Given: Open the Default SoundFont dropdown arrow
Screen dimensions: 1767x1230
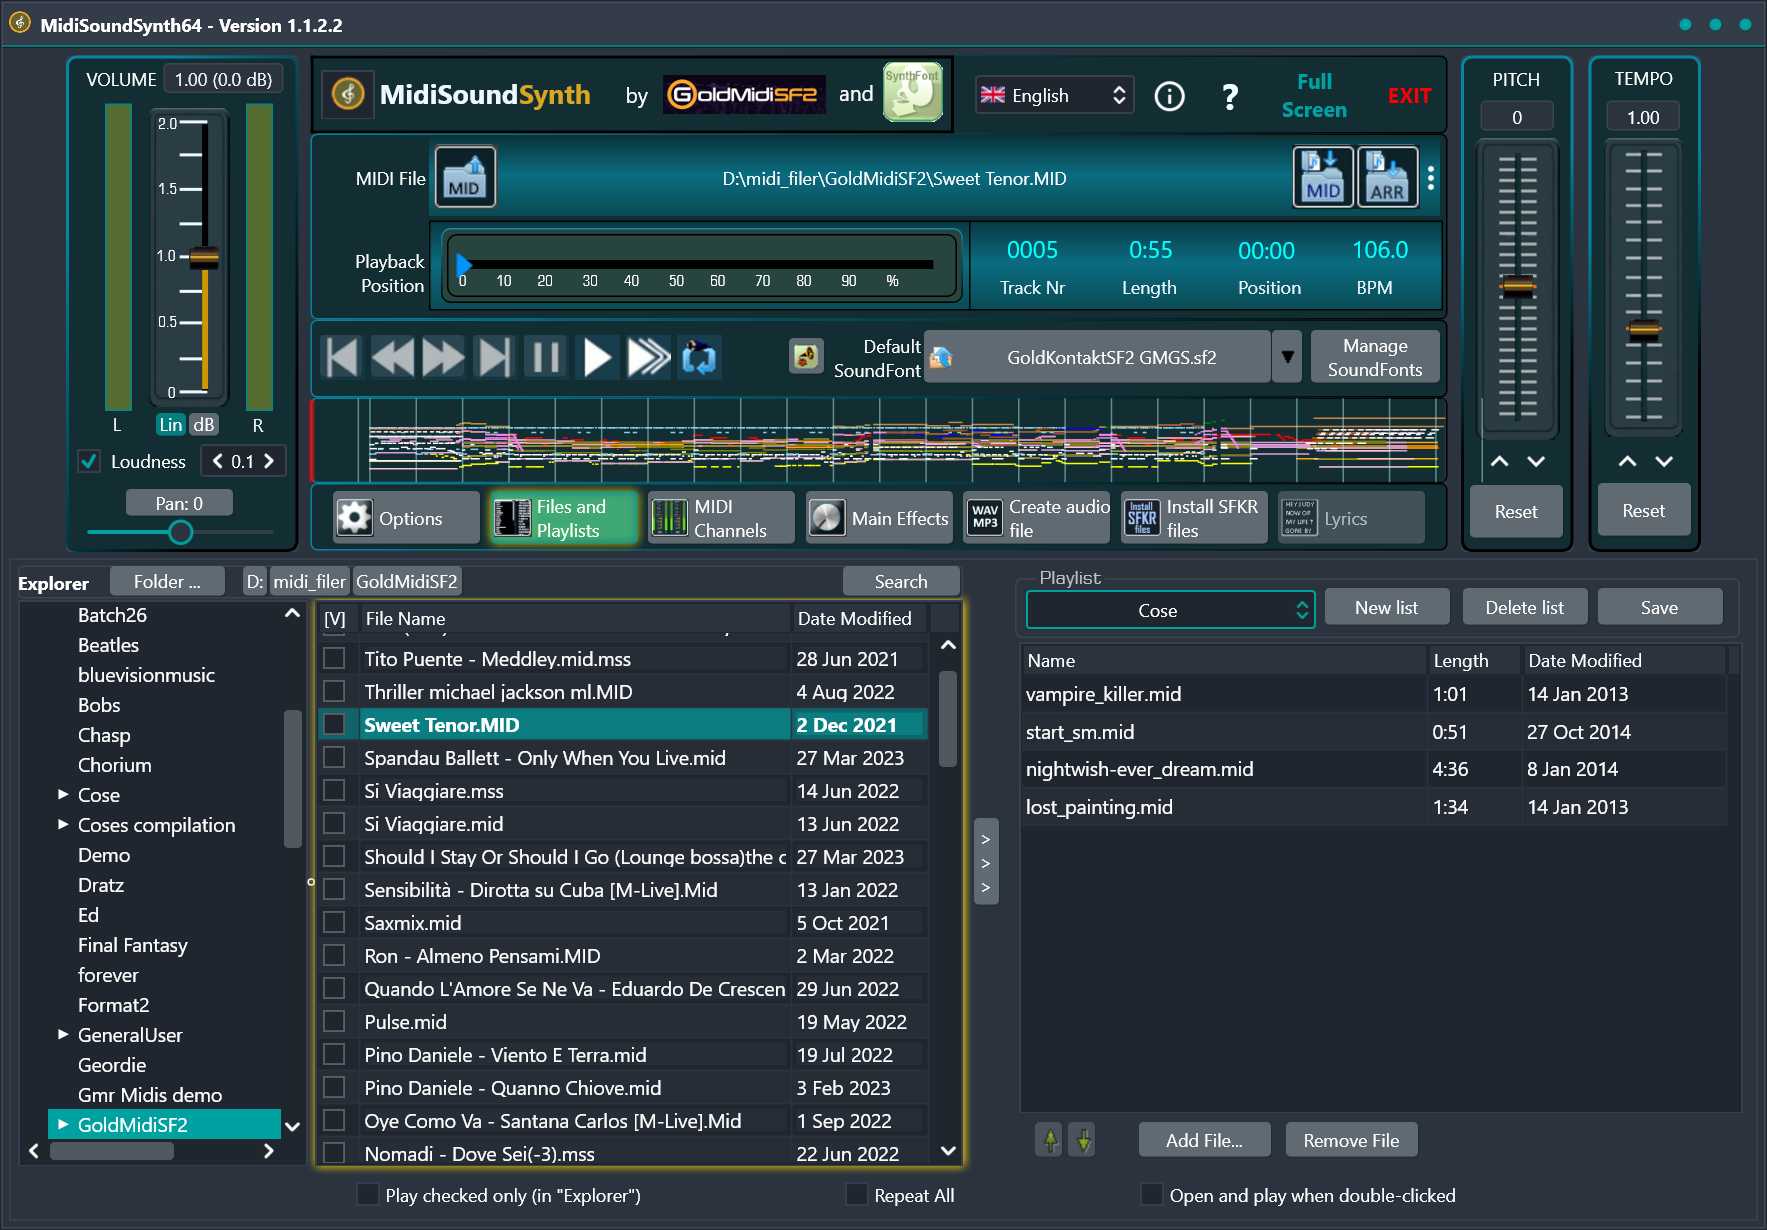Looking at the screenshot, I should tap(1287, 357).
